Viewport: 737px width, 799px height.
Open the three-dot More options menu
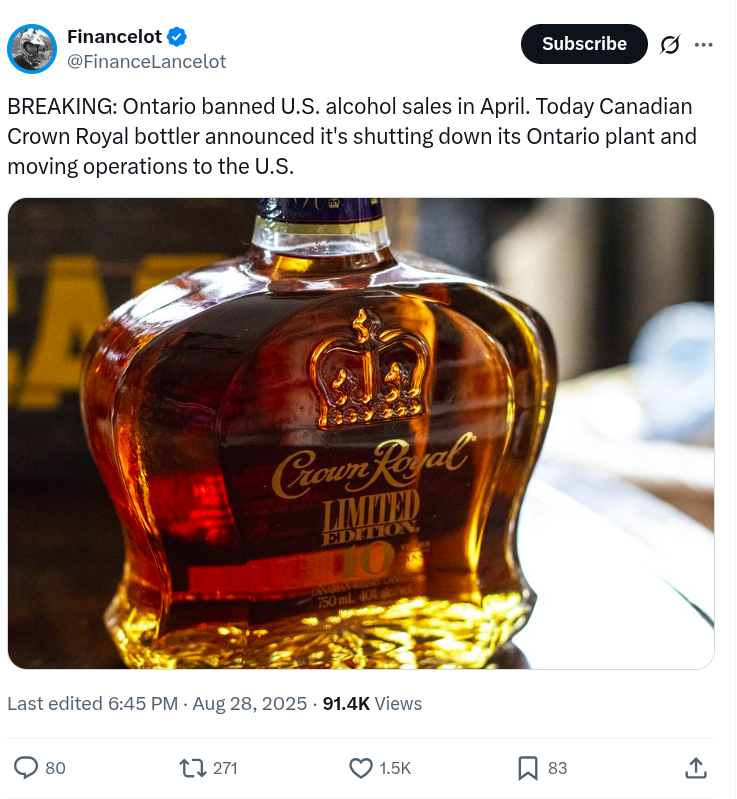(703, 45)
